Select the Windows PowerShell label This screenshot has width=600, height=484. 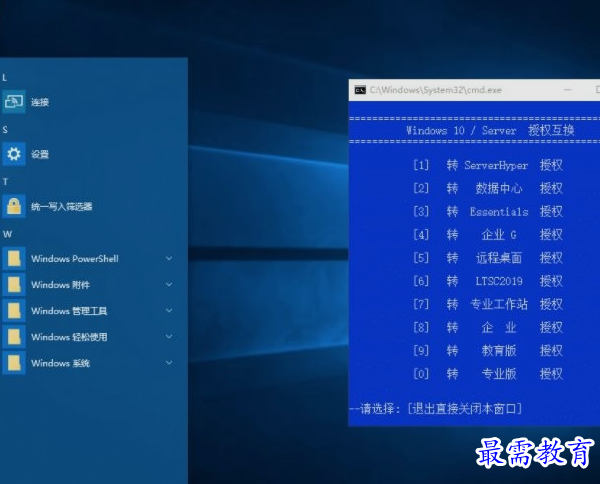(x=75, y=259)
